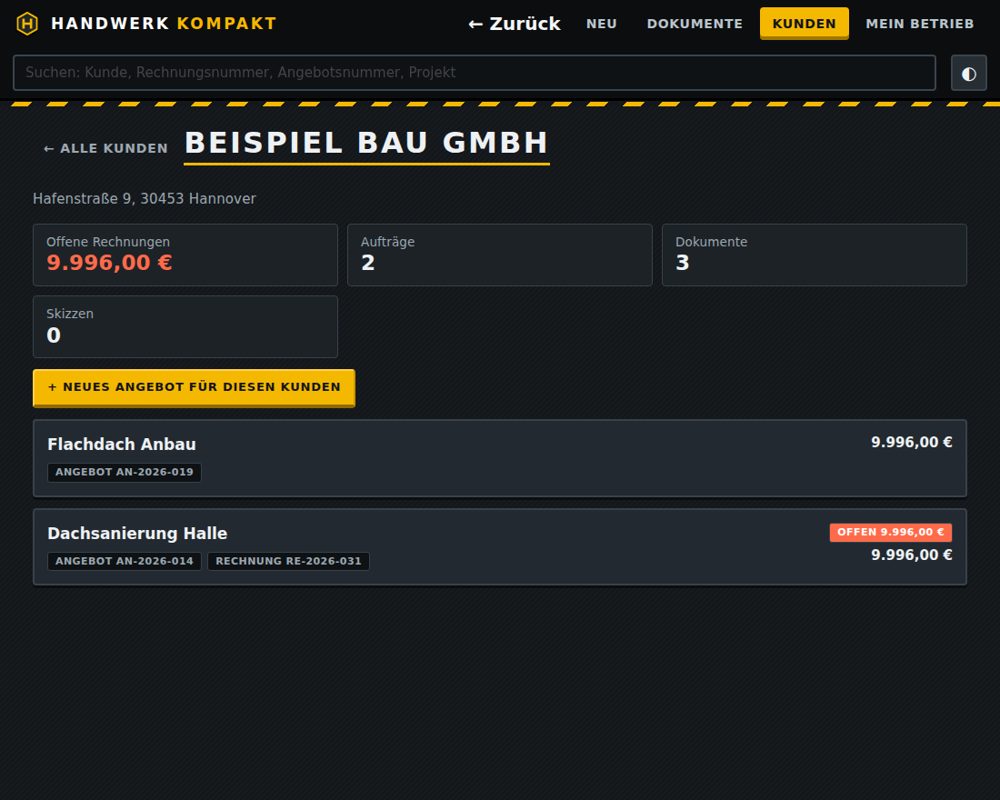The image size is (1000, 800).
Task: Focus the search field for Kunde, Rechnungsnummer
Action: pos(474,73)
